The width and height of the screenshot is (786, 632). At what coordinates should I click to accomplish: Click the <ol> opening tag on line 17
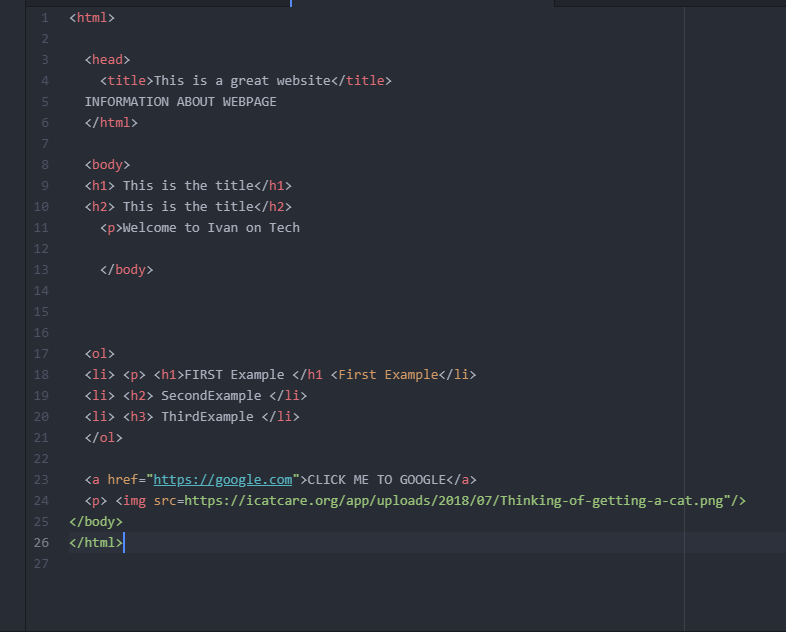coord(100,354)
